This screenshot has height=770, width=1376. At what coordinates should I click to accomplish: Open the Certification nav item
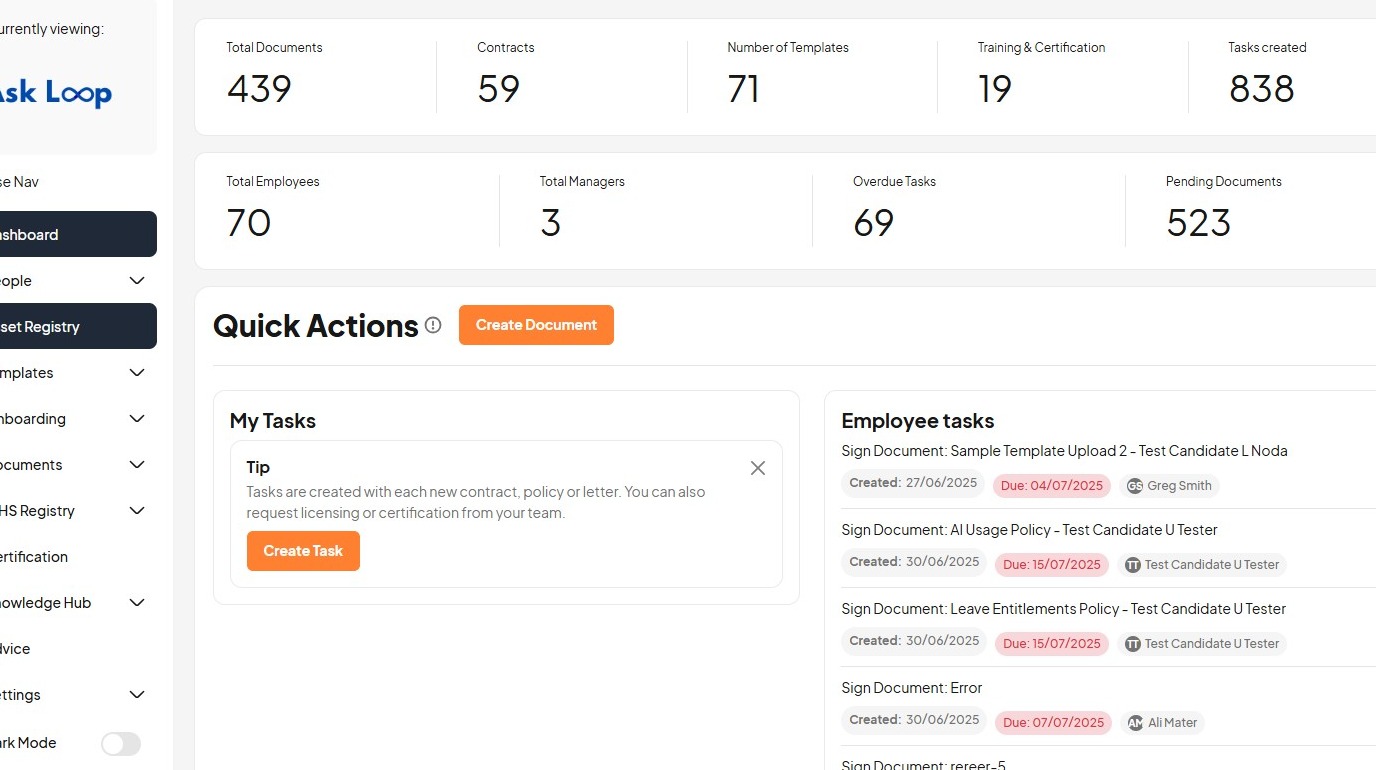tap(78, 557)
